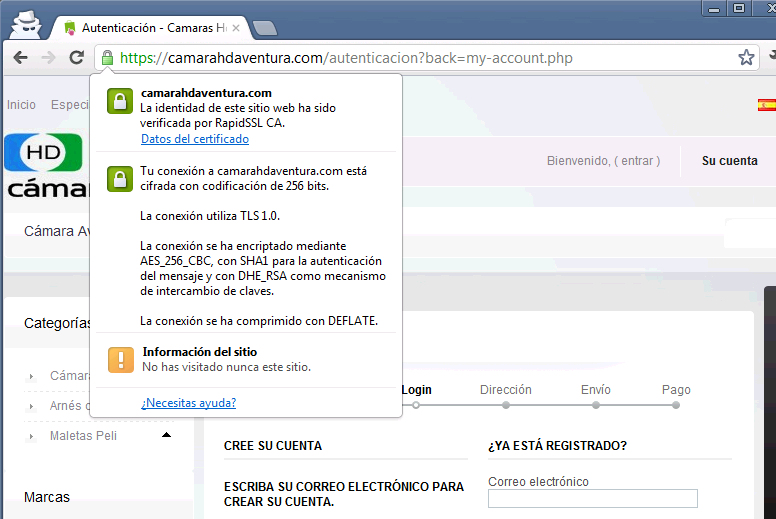Click the browser back arrow button
Image resolution: width=776 pixels, height=519 pixels.
point(20,58)
